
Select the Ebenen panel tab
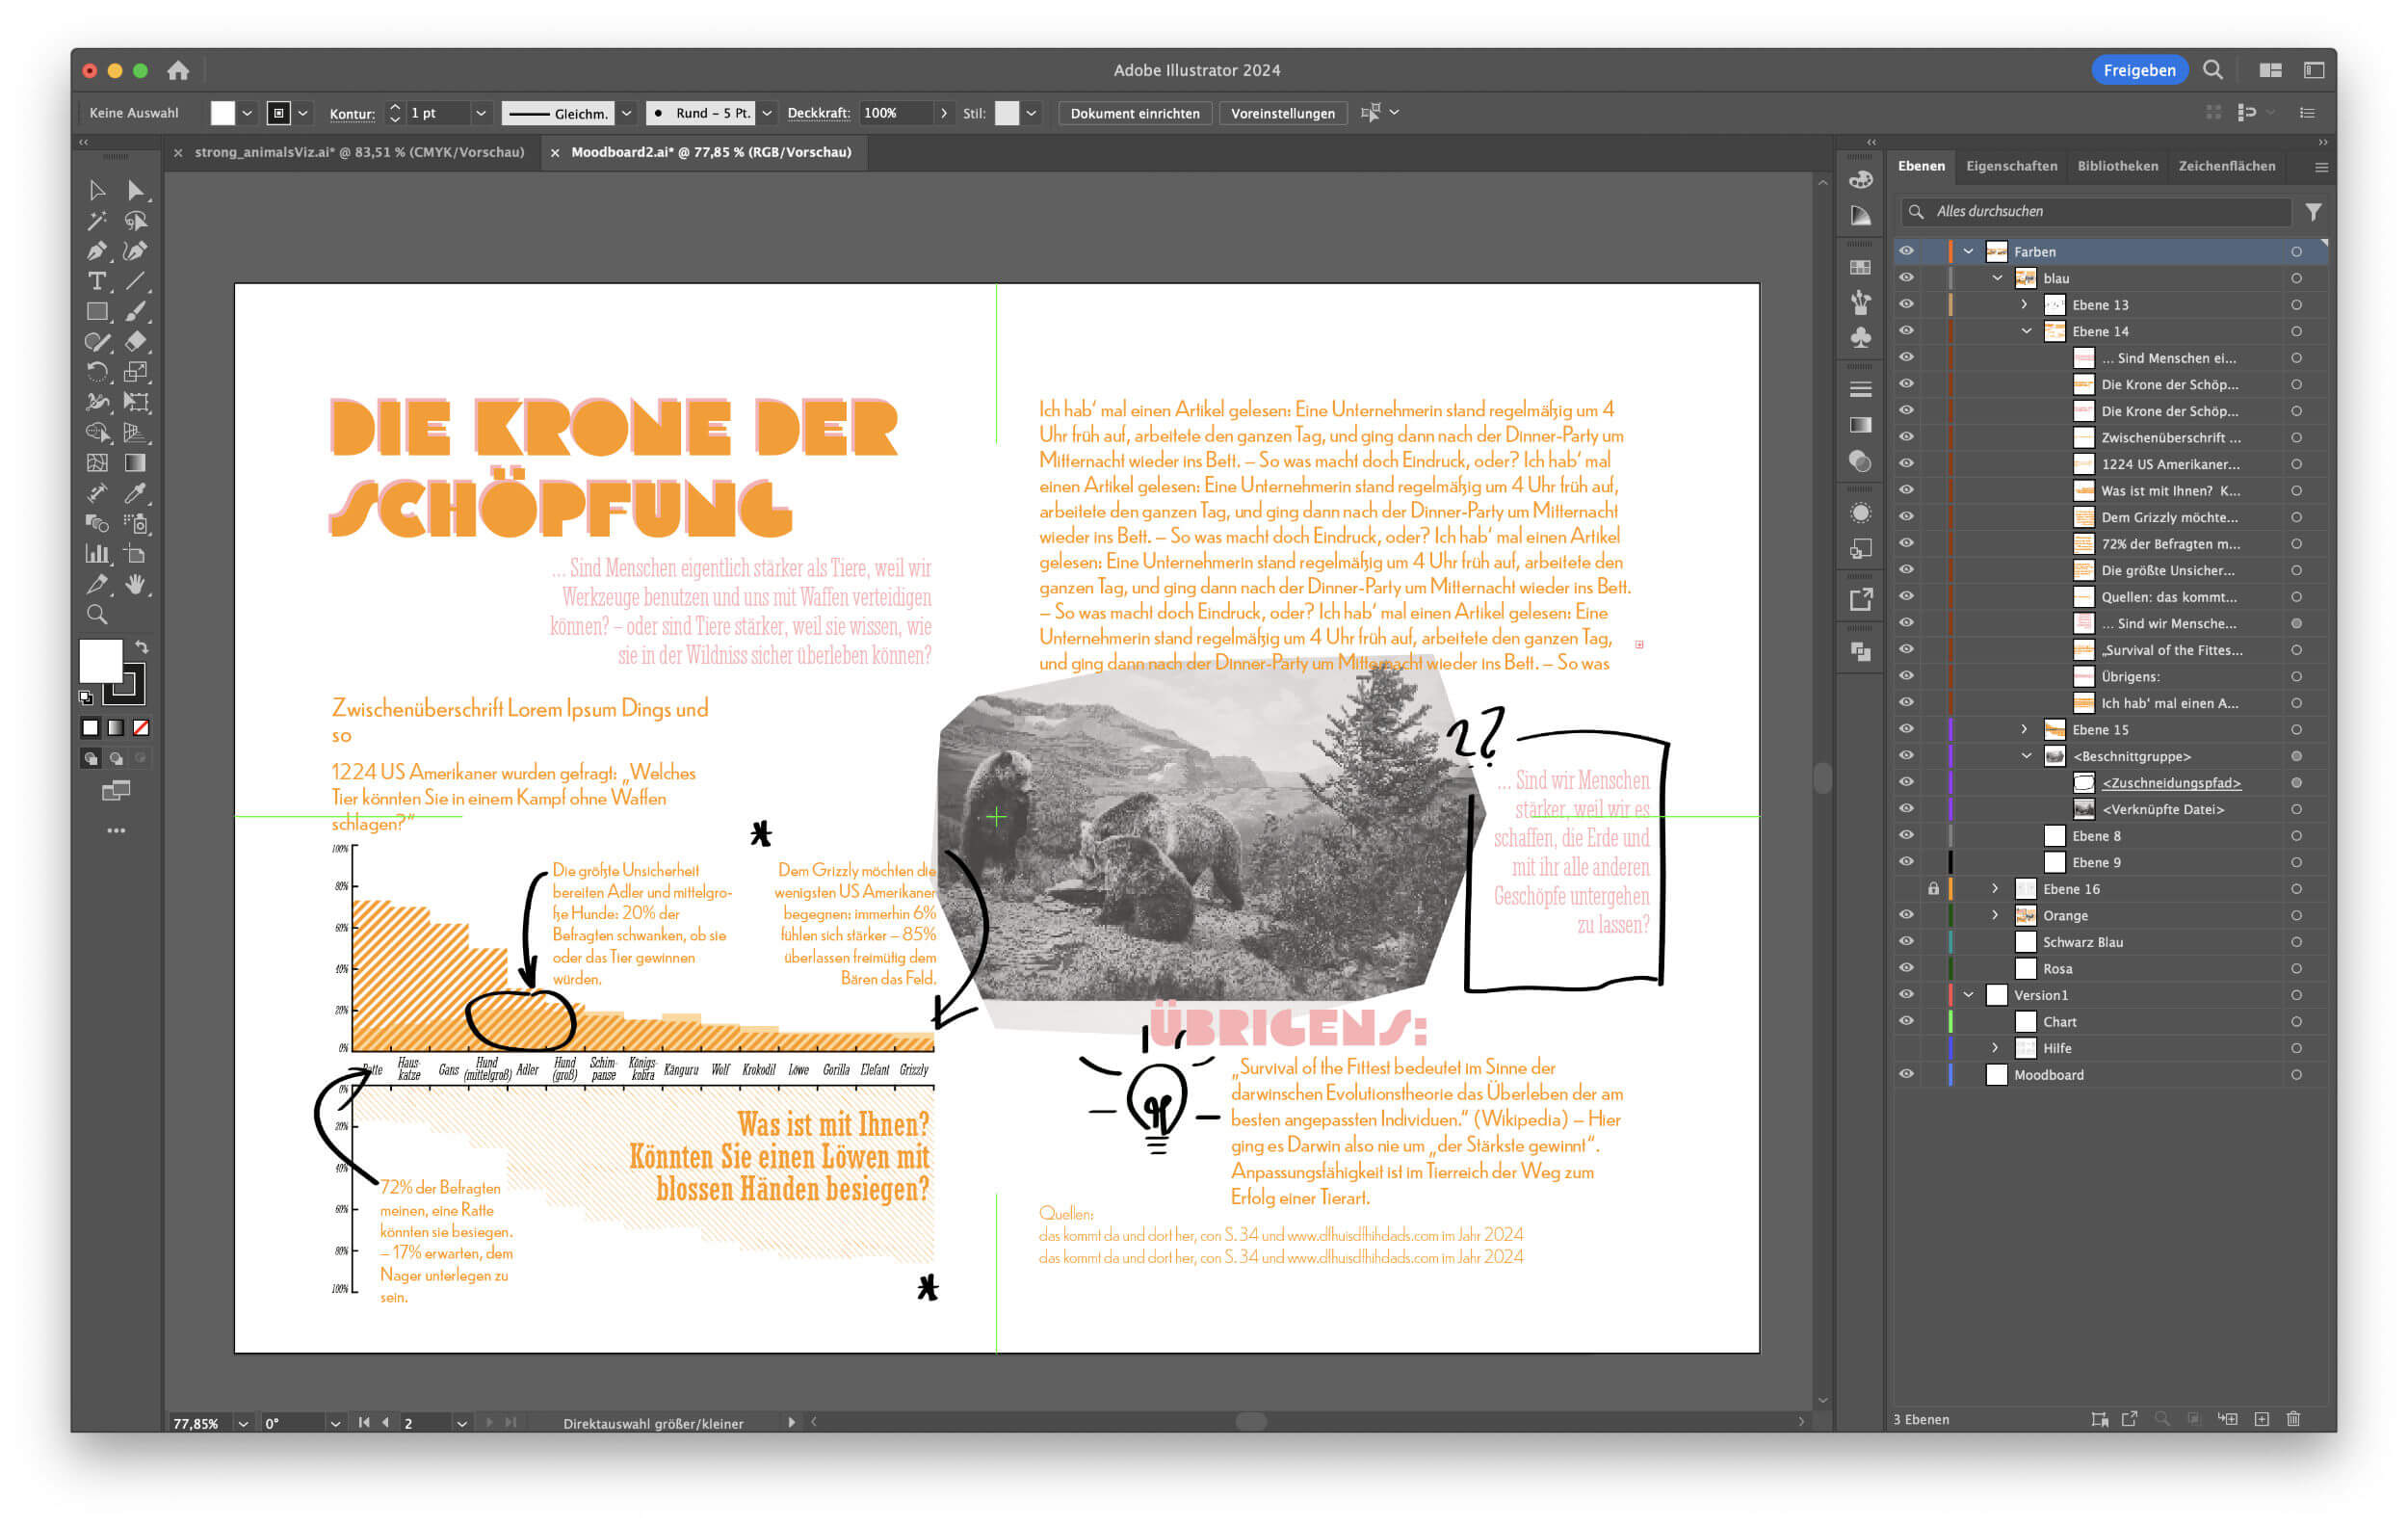pos(1921,166)
